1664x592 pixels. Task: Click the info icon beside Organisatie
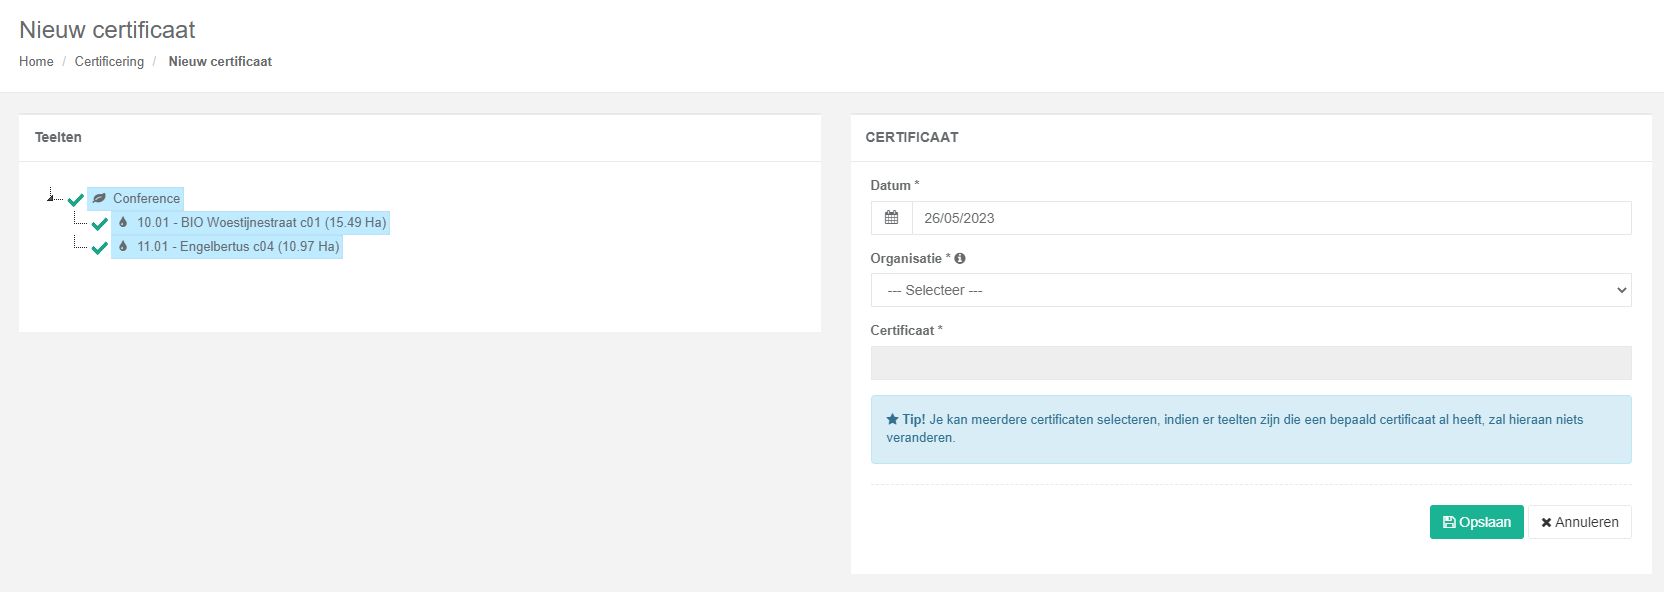(x=960, y=258)
